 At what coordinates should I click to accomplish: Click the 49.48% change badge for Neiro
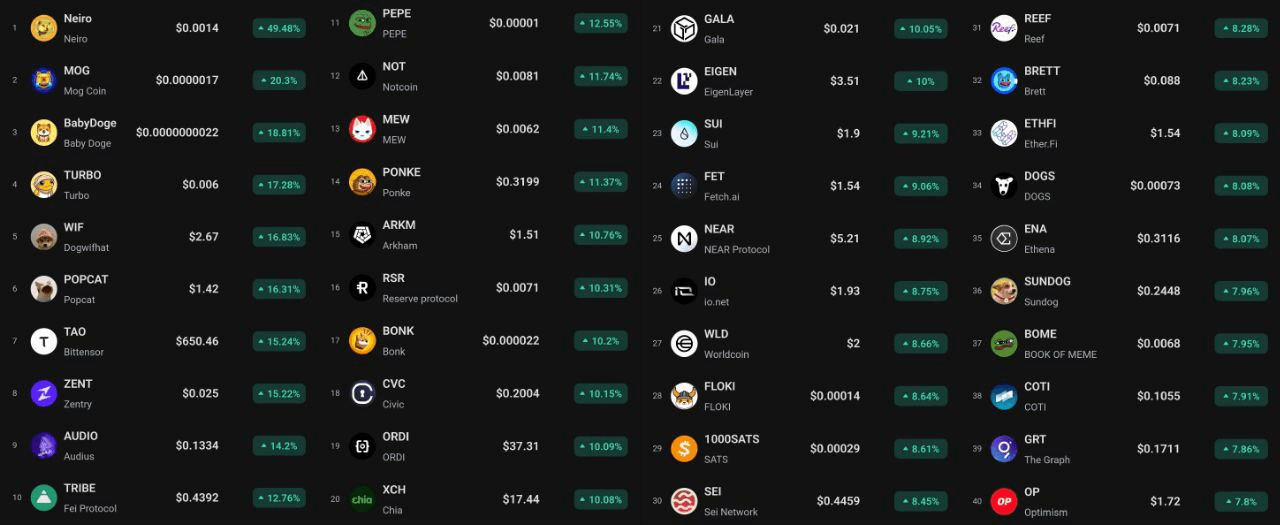coord(279,28)
